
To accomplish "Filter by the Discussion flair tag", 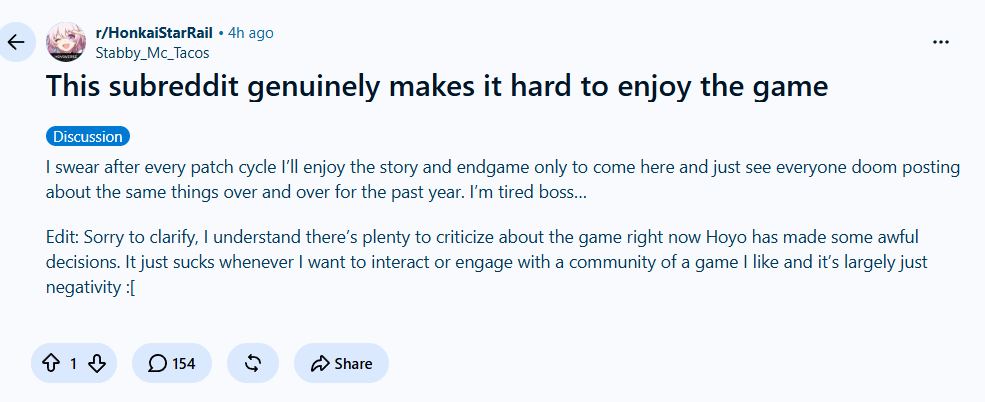I will pos(88,136).
